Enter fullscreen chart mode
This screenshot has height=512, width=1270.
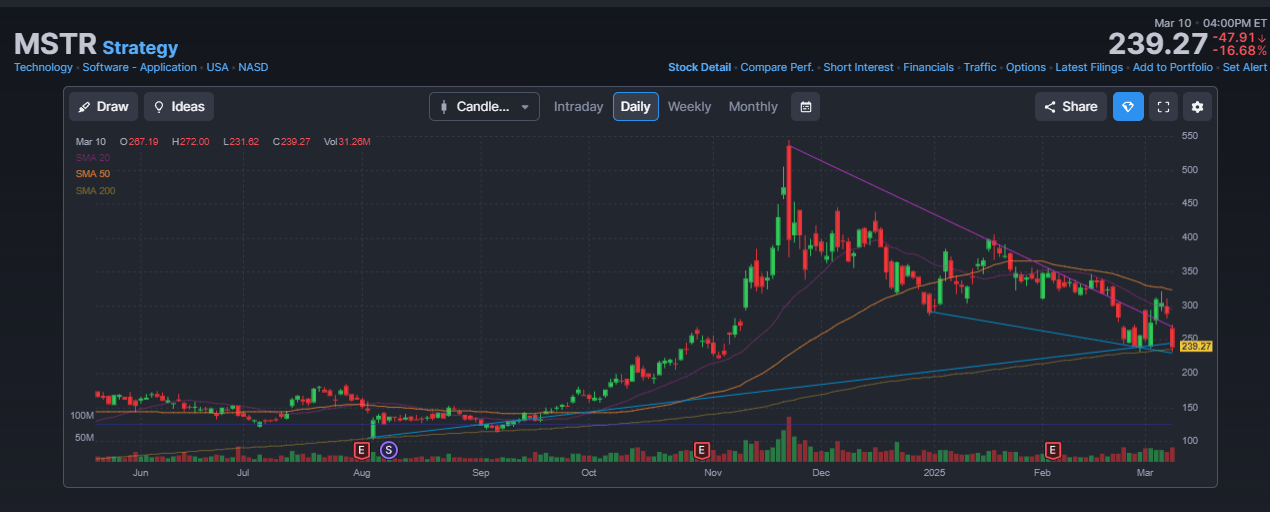(x=1163, y=107)
